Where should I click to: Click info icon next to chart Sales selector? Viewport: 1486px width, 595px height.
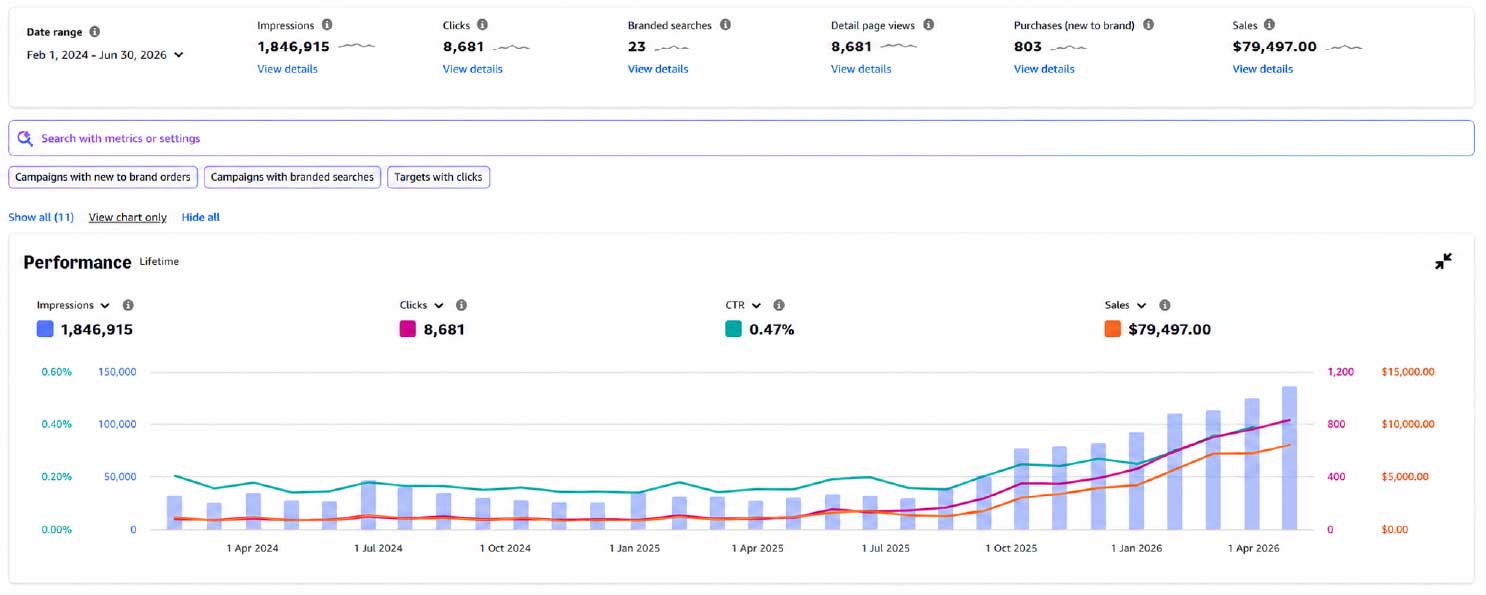click(1164, 305)
